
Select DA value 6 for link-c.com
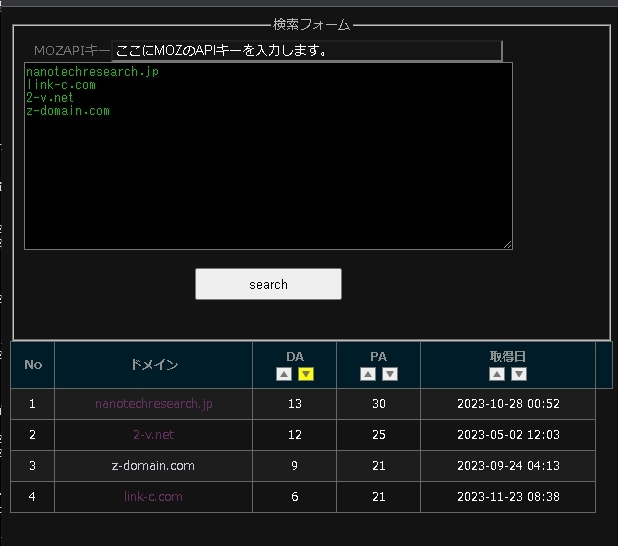295,496
